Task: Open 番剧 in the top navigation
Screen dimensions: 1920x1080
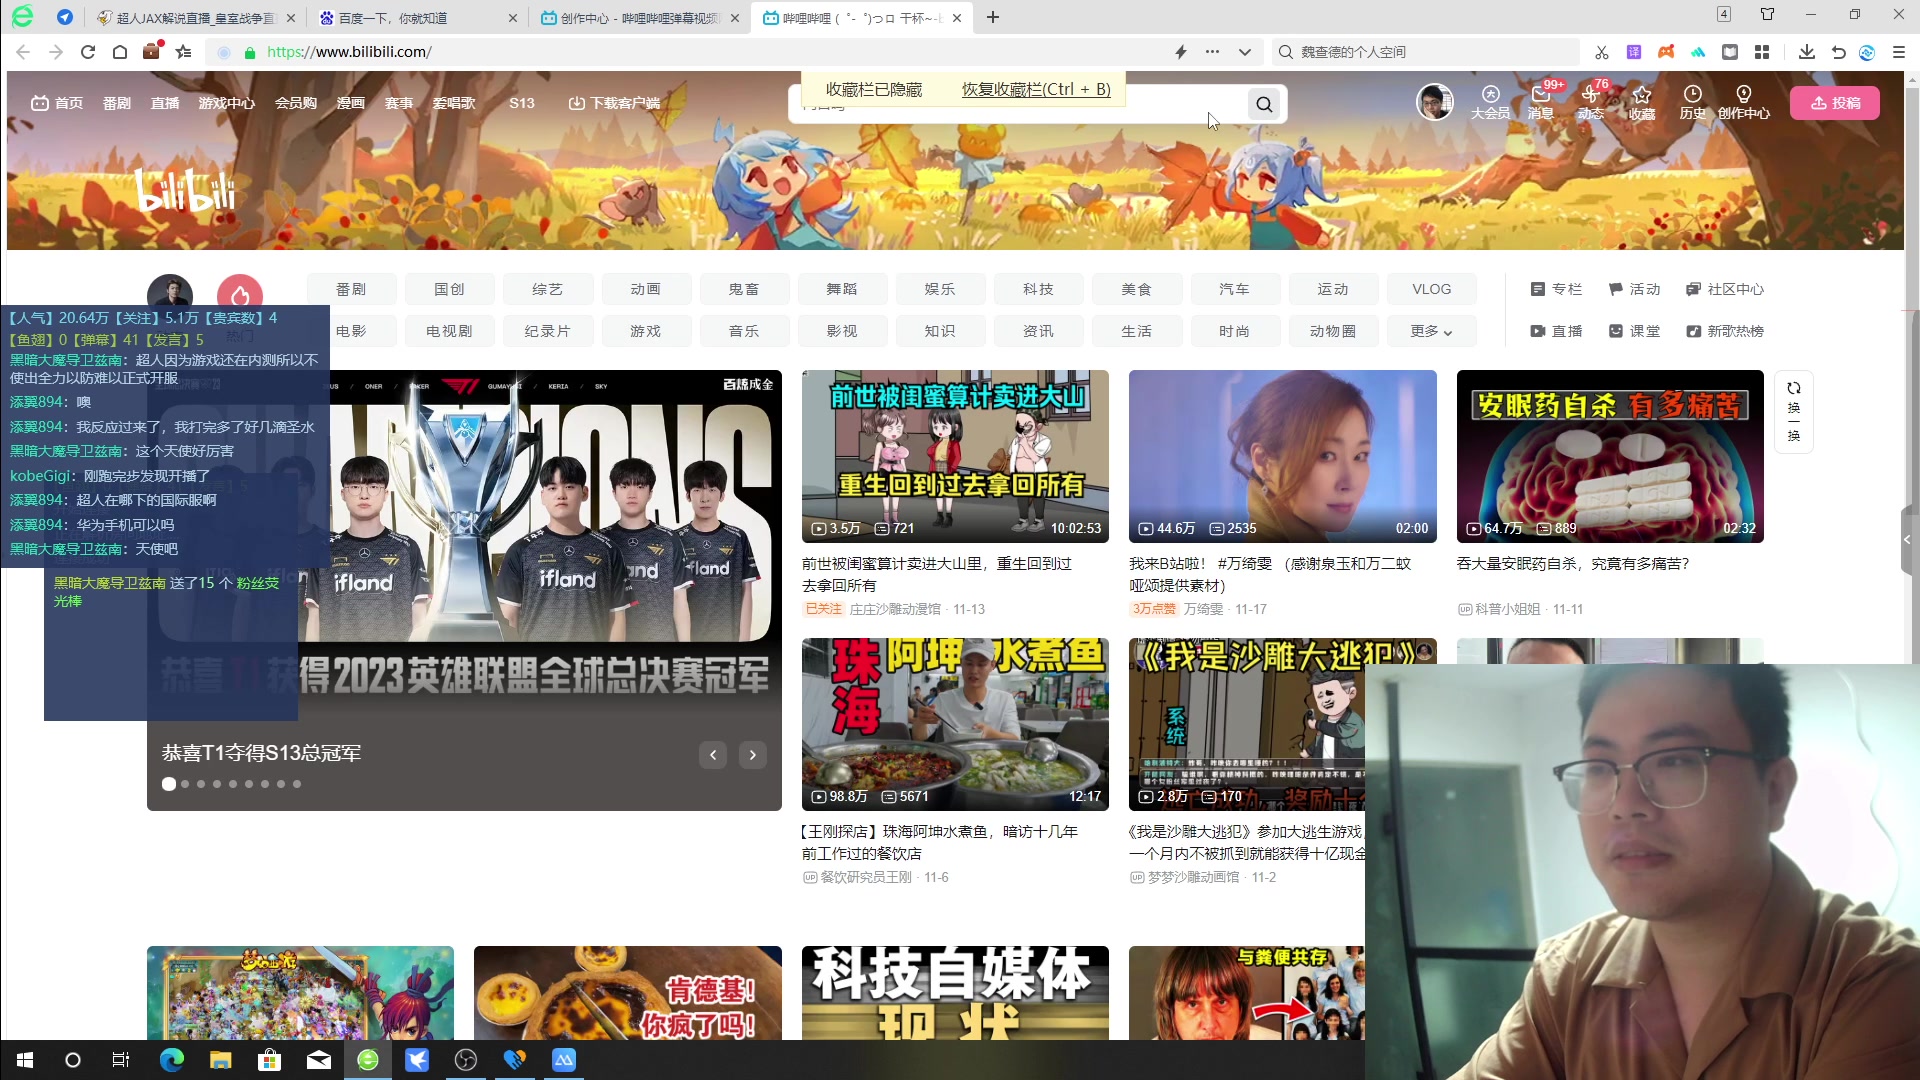Action: click(x=117, y=103)
